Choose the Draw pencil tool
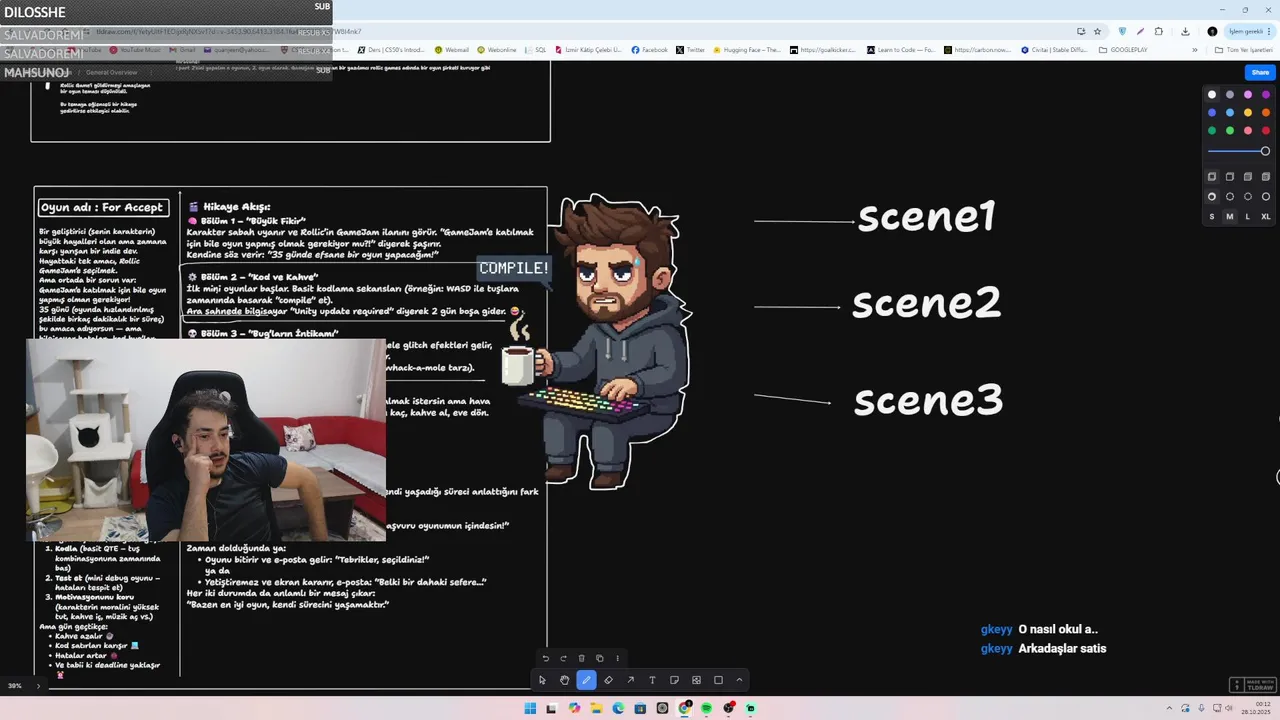Viewport: 1280px width, 720px height. [x=586, y=680]
